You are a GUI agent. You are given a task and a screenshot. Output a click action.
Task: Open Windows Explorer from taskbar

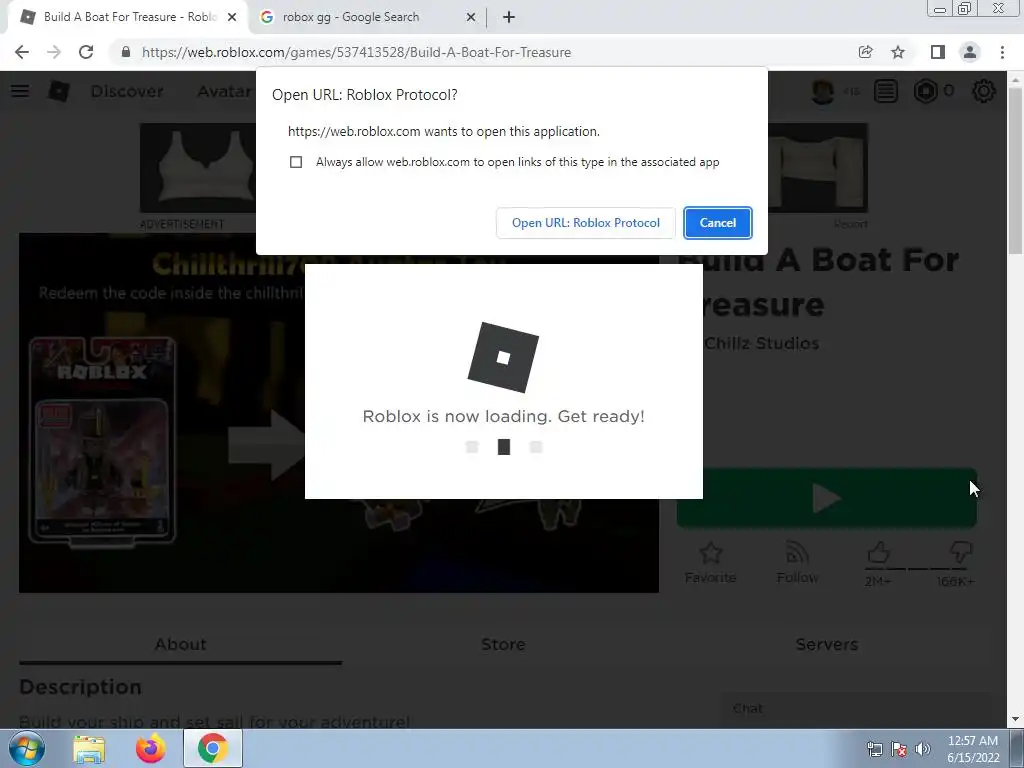pyautogui.click(x=89, y=749)
